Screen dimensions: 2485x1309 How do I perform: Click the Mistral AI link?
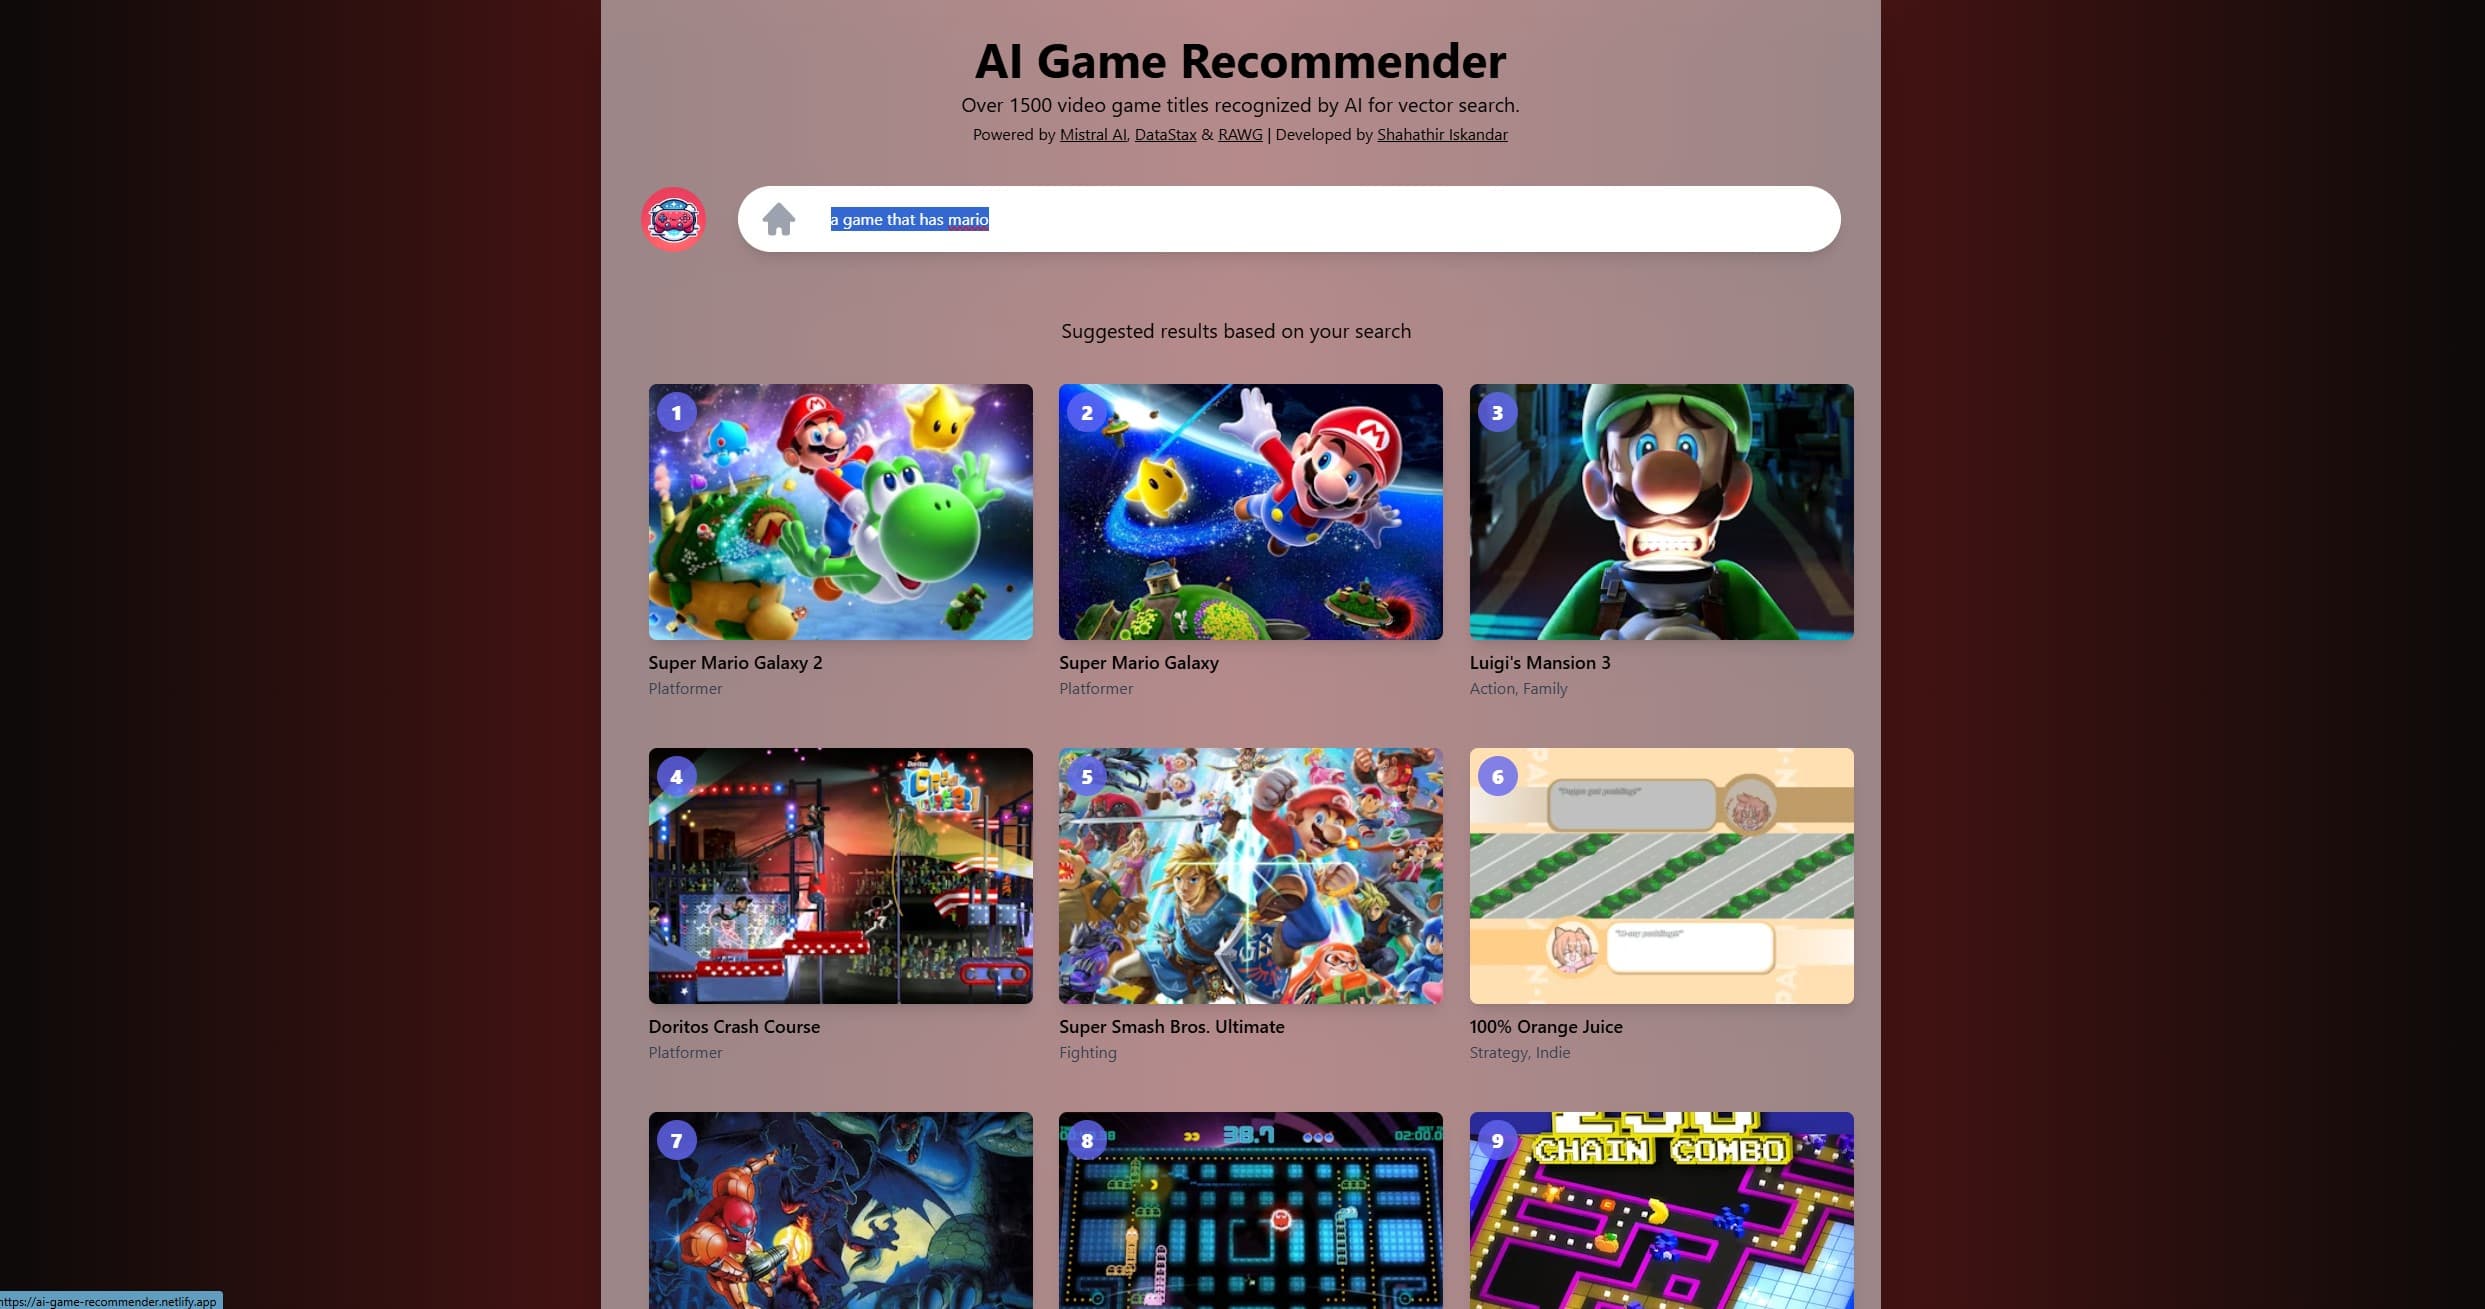click(1091, 135)
